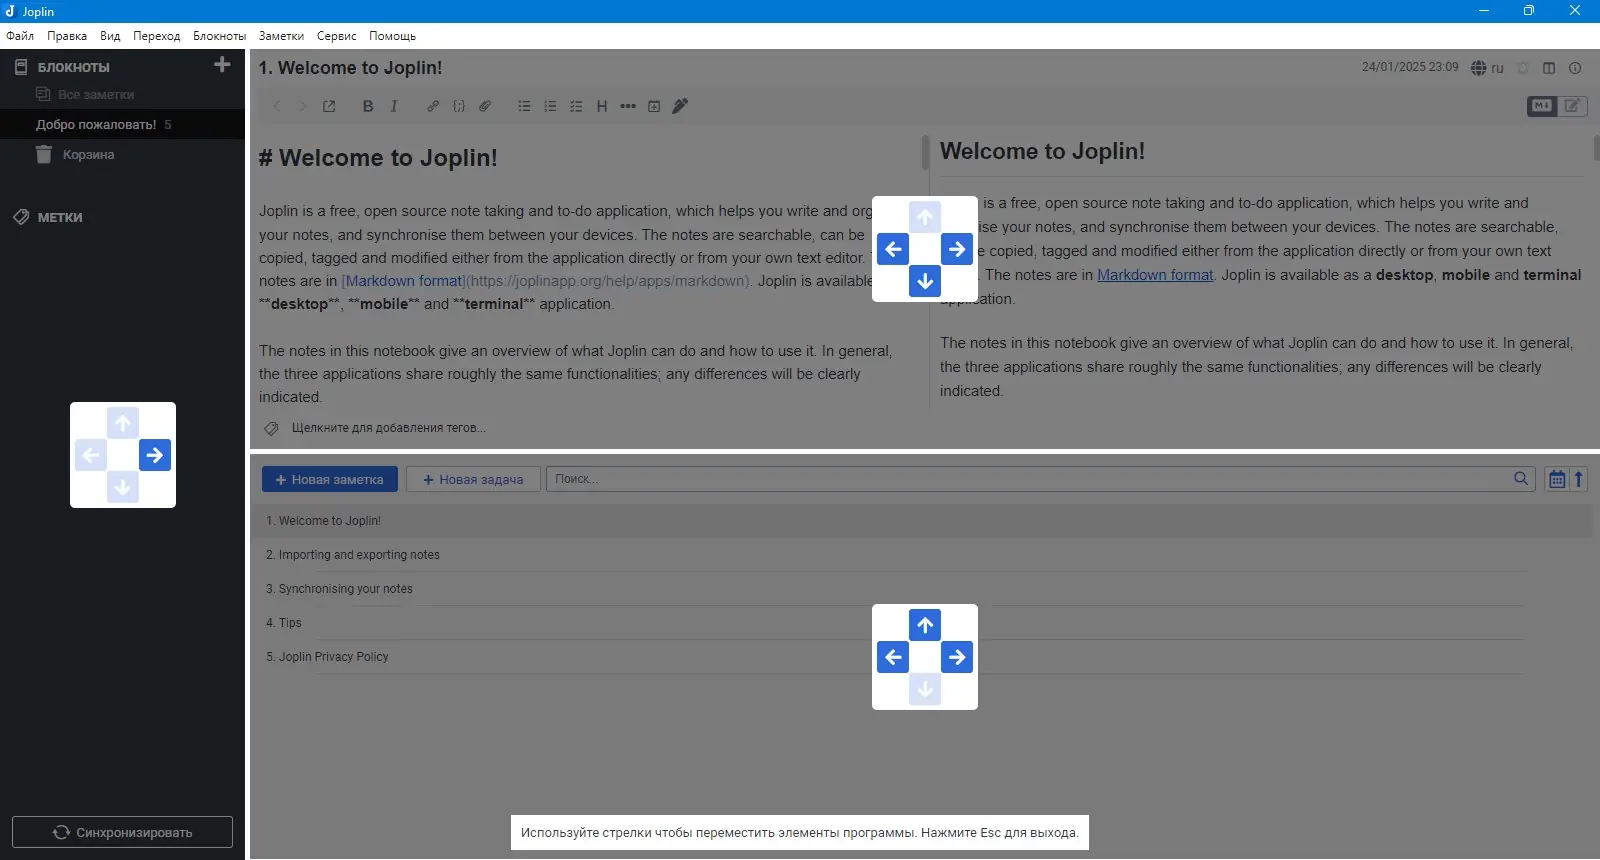Move the note list panel left
The image size is (1600, 860).
click(893, 657)
